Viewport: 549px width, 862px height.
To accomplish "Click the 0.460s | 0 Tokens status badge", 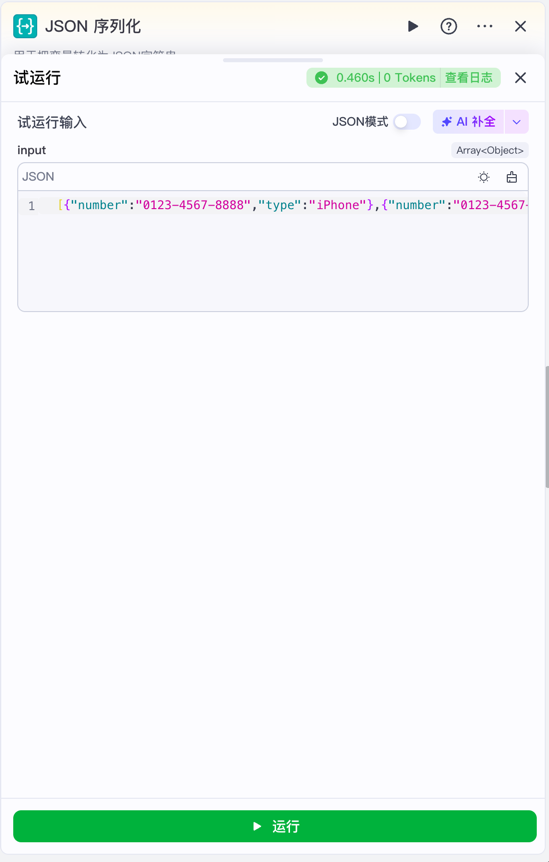I will coord(385,78).
